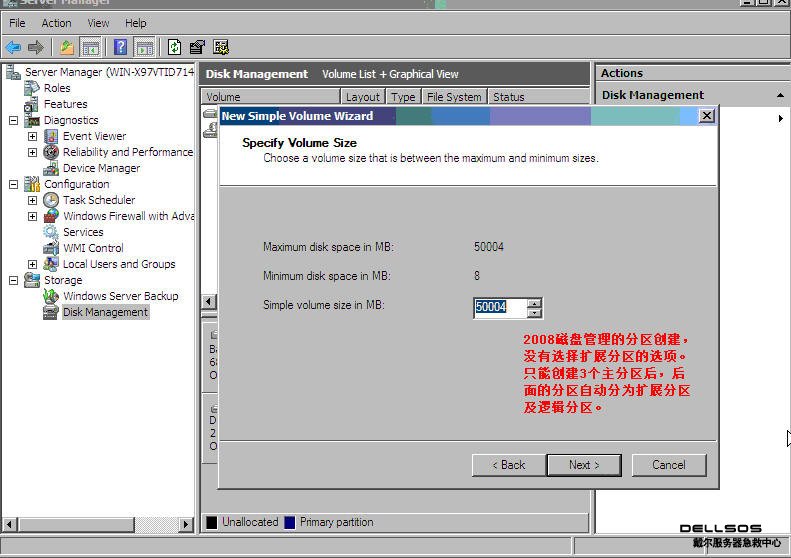
Task: Collapse the Diagnostics tree node
Action: pos(14,120)
